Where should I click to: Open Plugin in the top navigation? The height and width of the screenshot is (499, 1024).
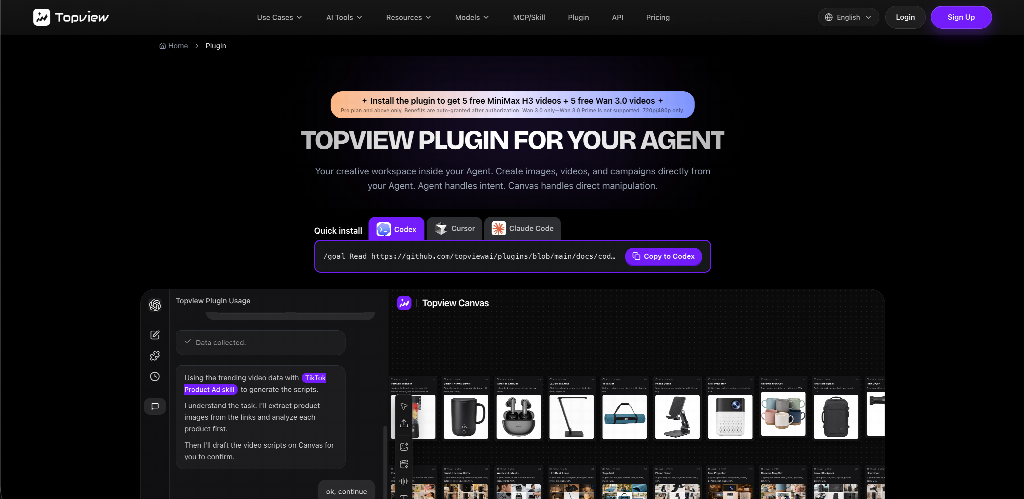click(579, 18)
